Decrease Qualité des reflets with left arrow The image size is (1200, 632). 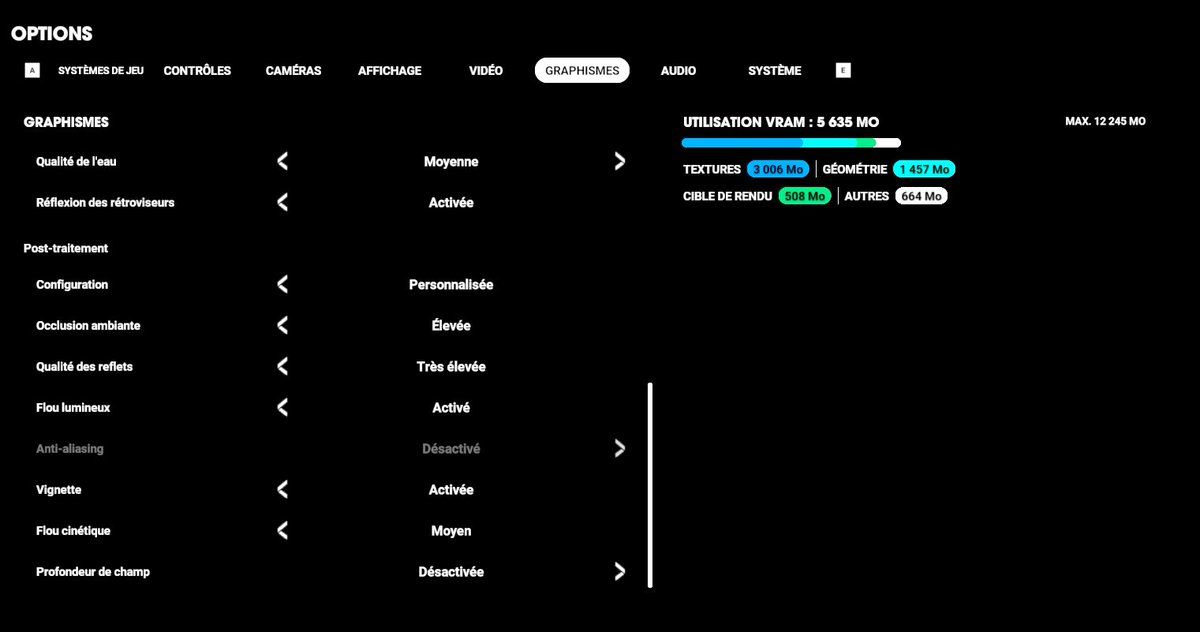coord(283,367)
